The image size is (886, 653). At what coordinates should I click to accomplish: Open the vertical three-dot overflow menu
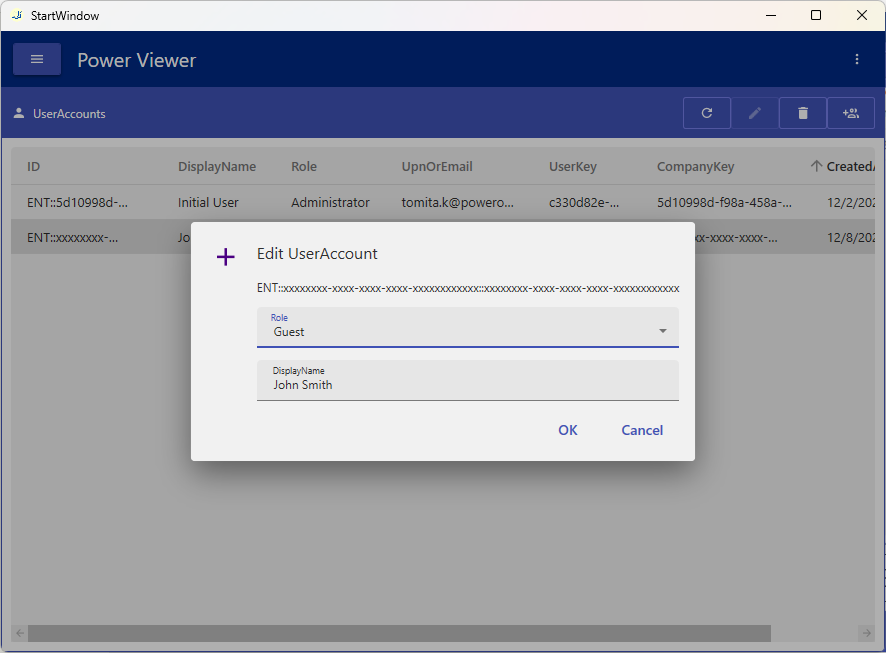[857, 59]
